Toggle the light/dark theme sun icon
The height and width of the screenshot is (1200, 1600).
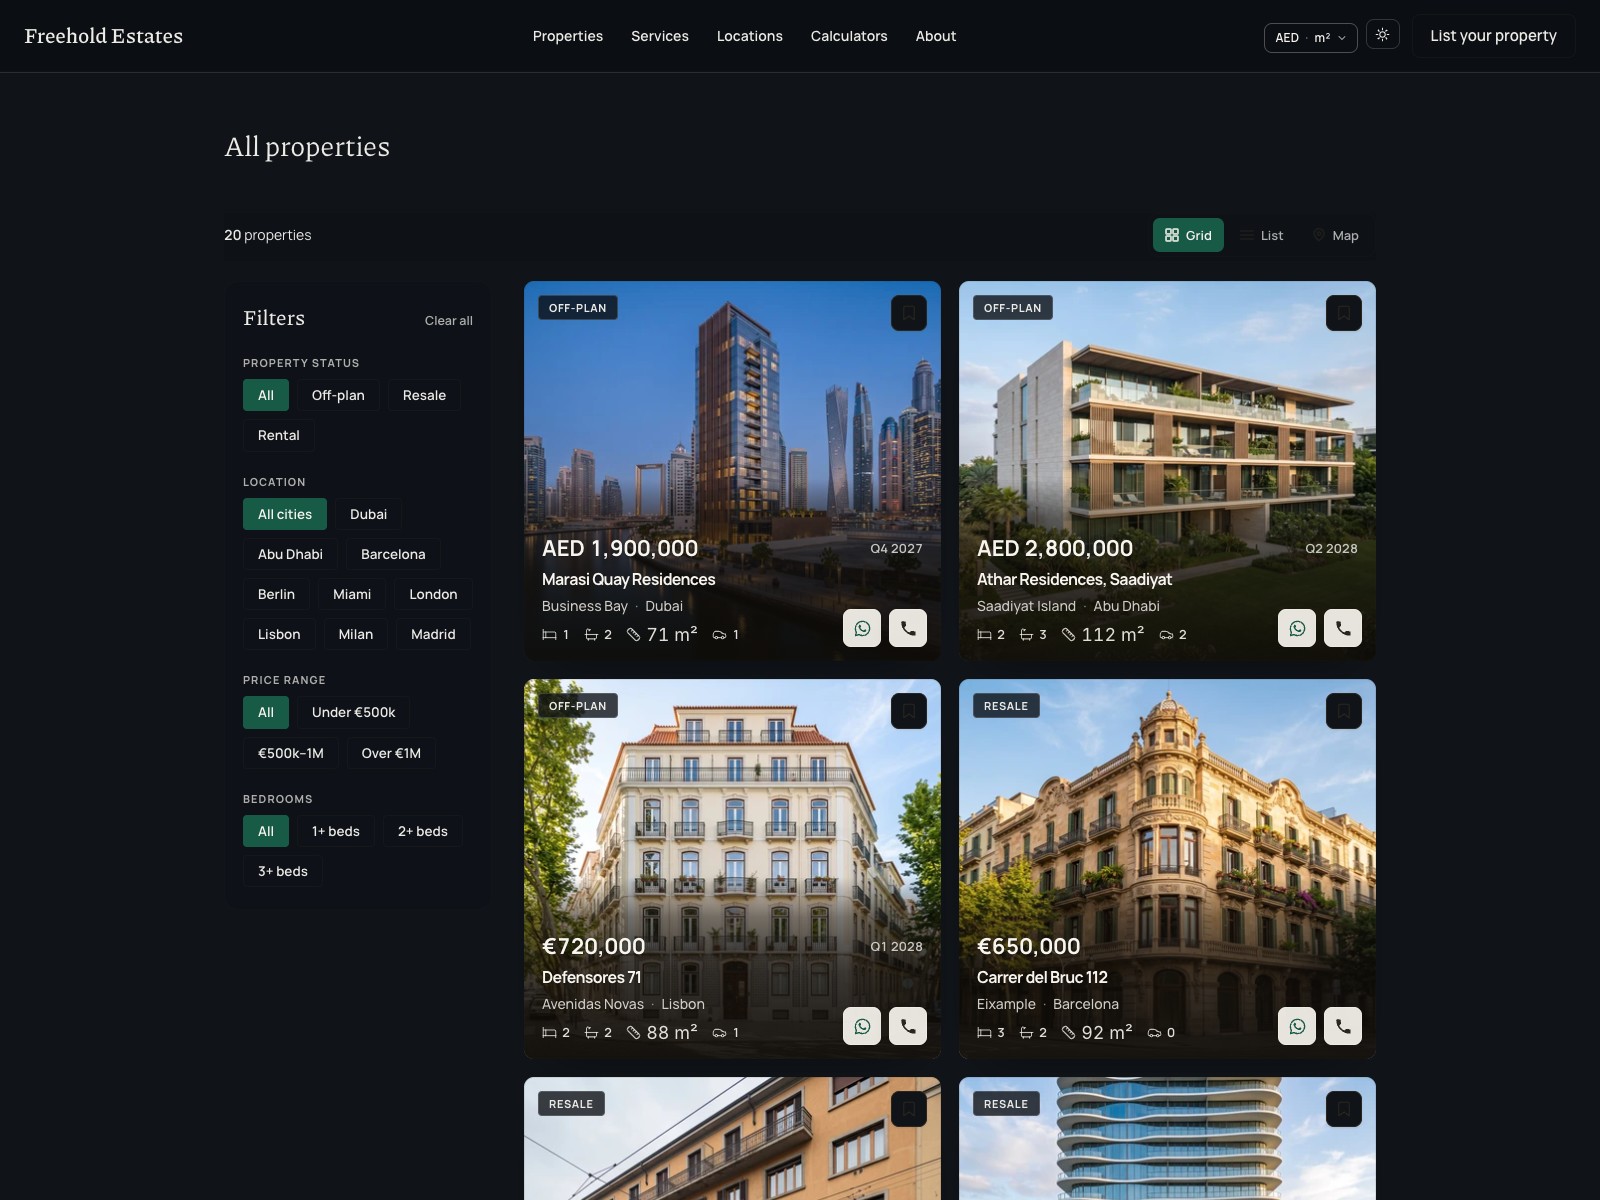[1382, 35]
